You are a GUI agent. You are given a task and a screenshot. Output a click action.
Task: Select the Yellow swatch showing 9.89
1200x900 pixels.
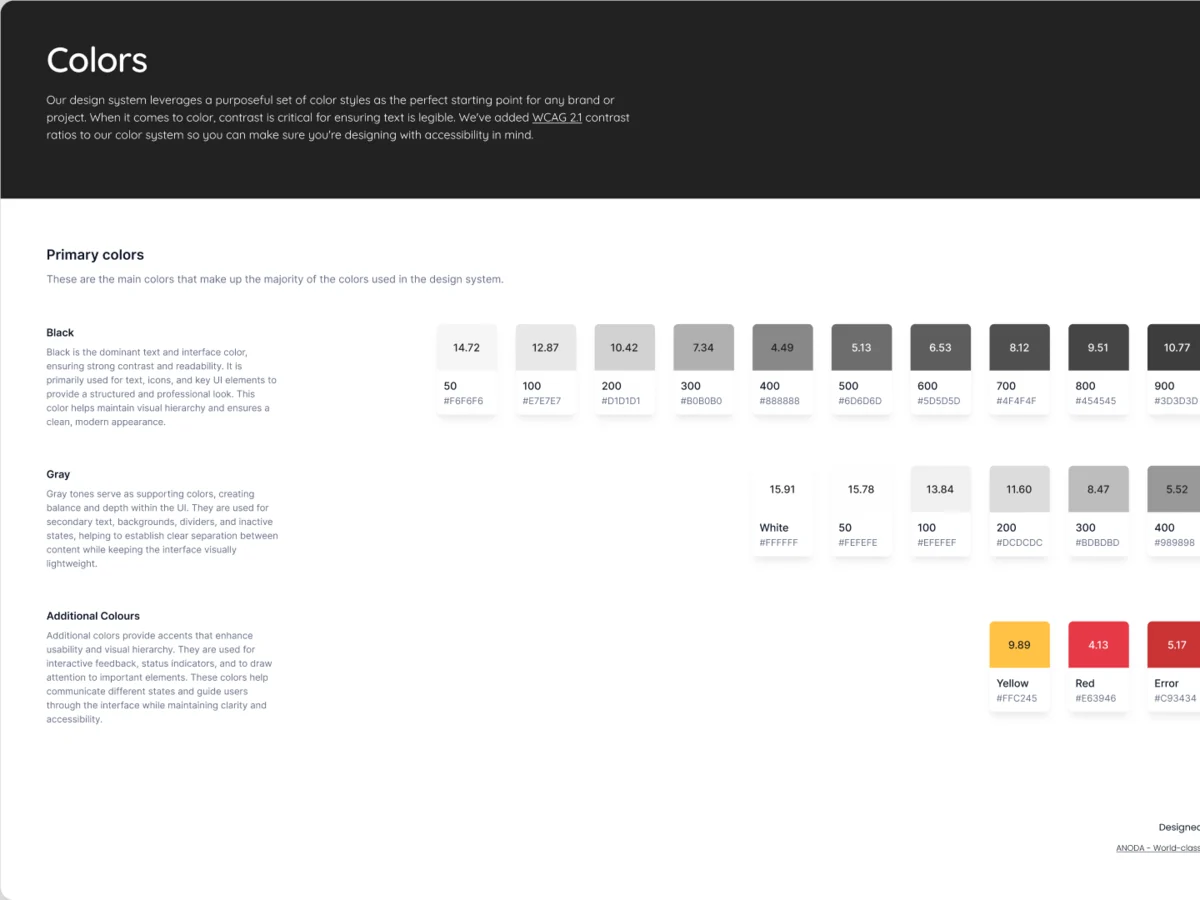pos(1020,645)
